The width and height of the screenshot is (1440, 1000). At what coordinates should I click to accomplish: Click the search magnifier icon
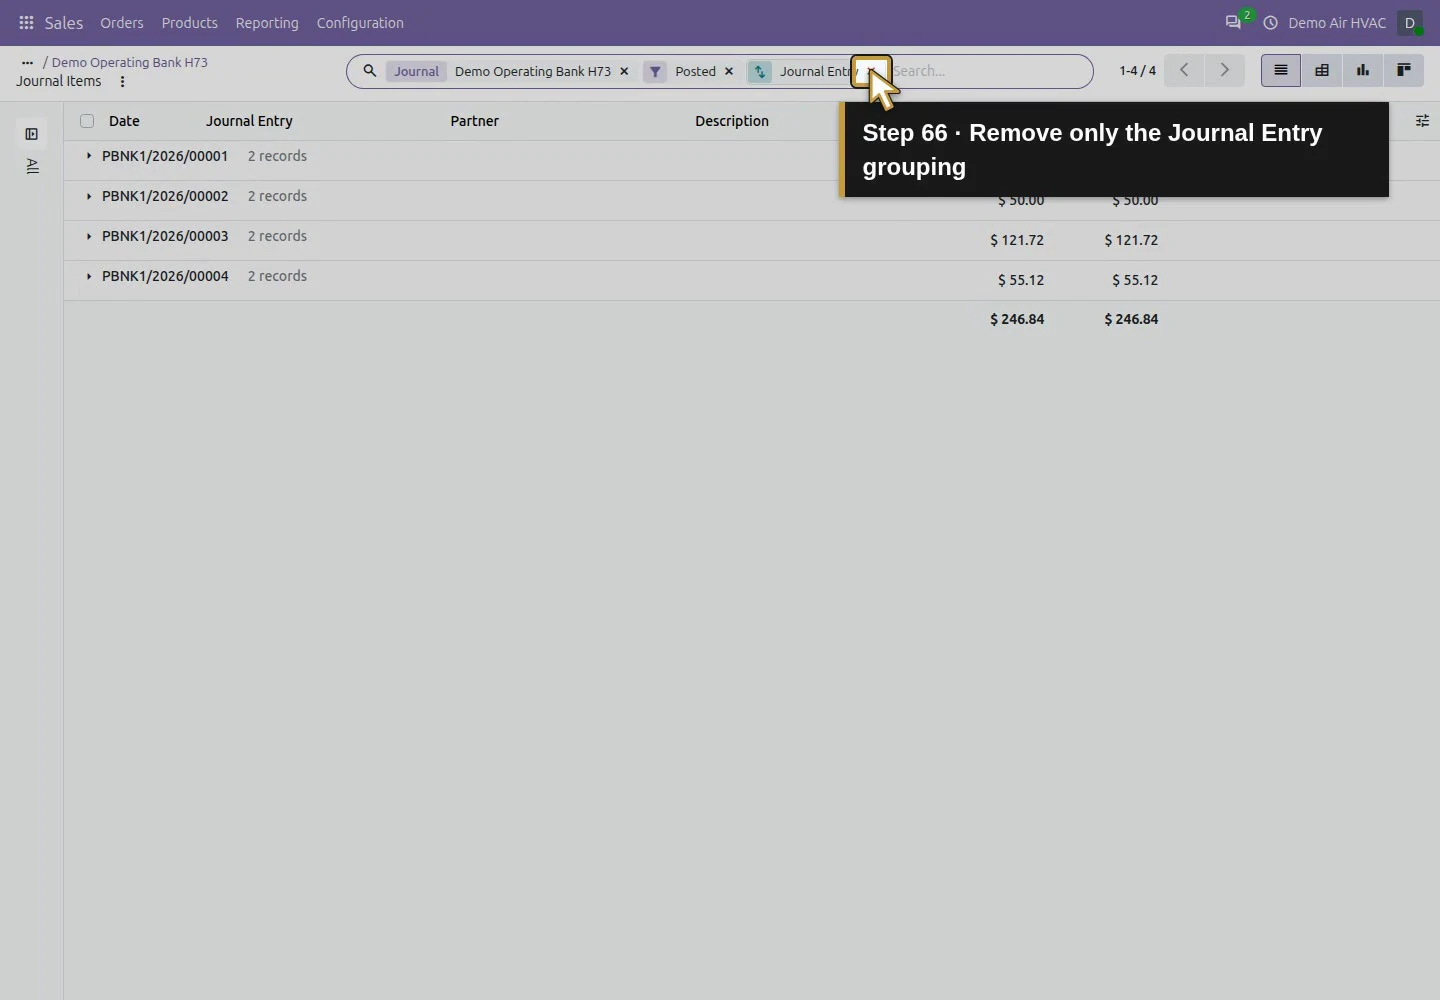pyautogui.click(x=369, y=71)
